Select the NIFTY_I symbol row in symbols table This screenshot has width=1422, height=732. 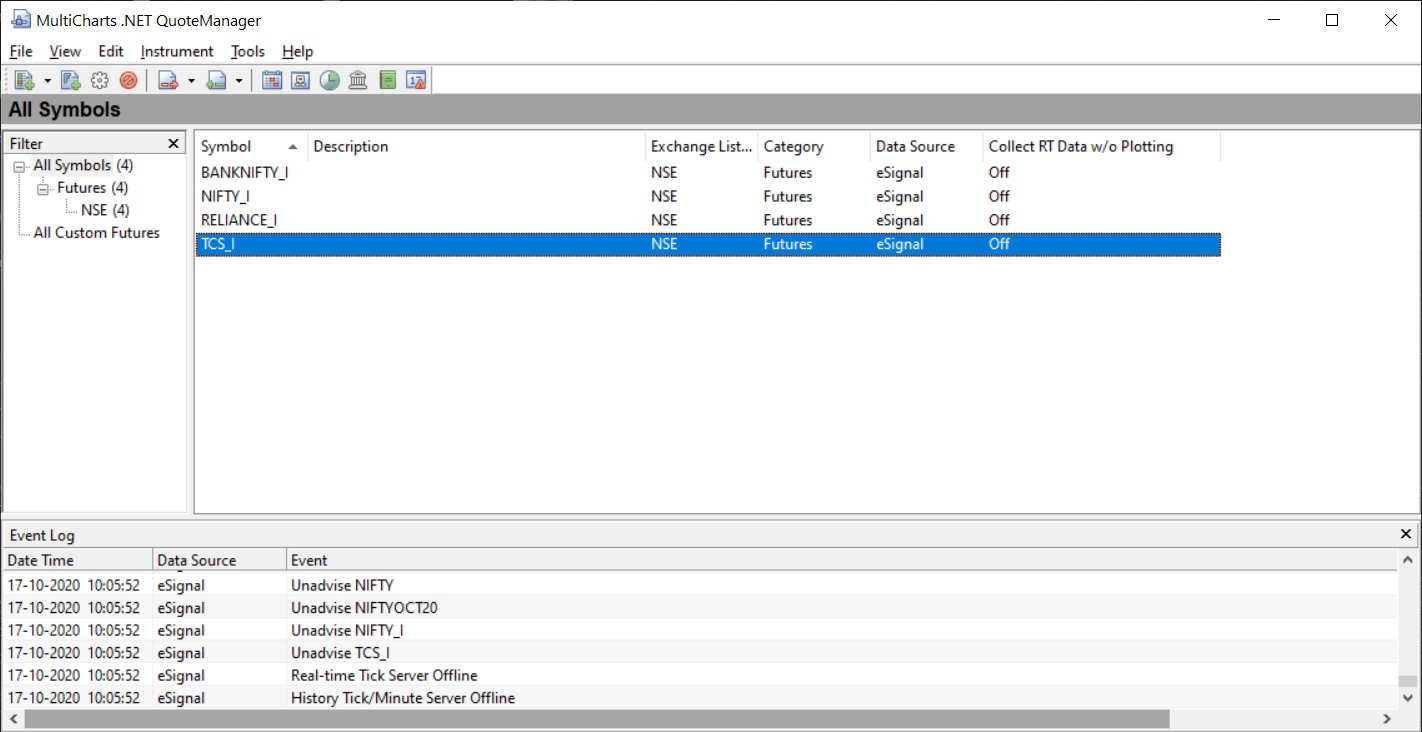tap(708, 197)
